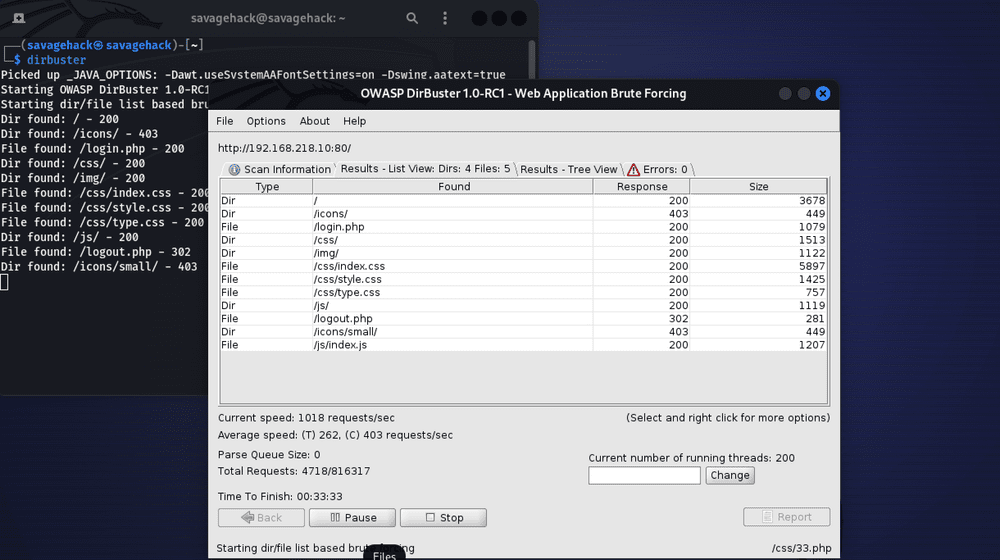Open the File menu in DirBuster

(224, 121)
